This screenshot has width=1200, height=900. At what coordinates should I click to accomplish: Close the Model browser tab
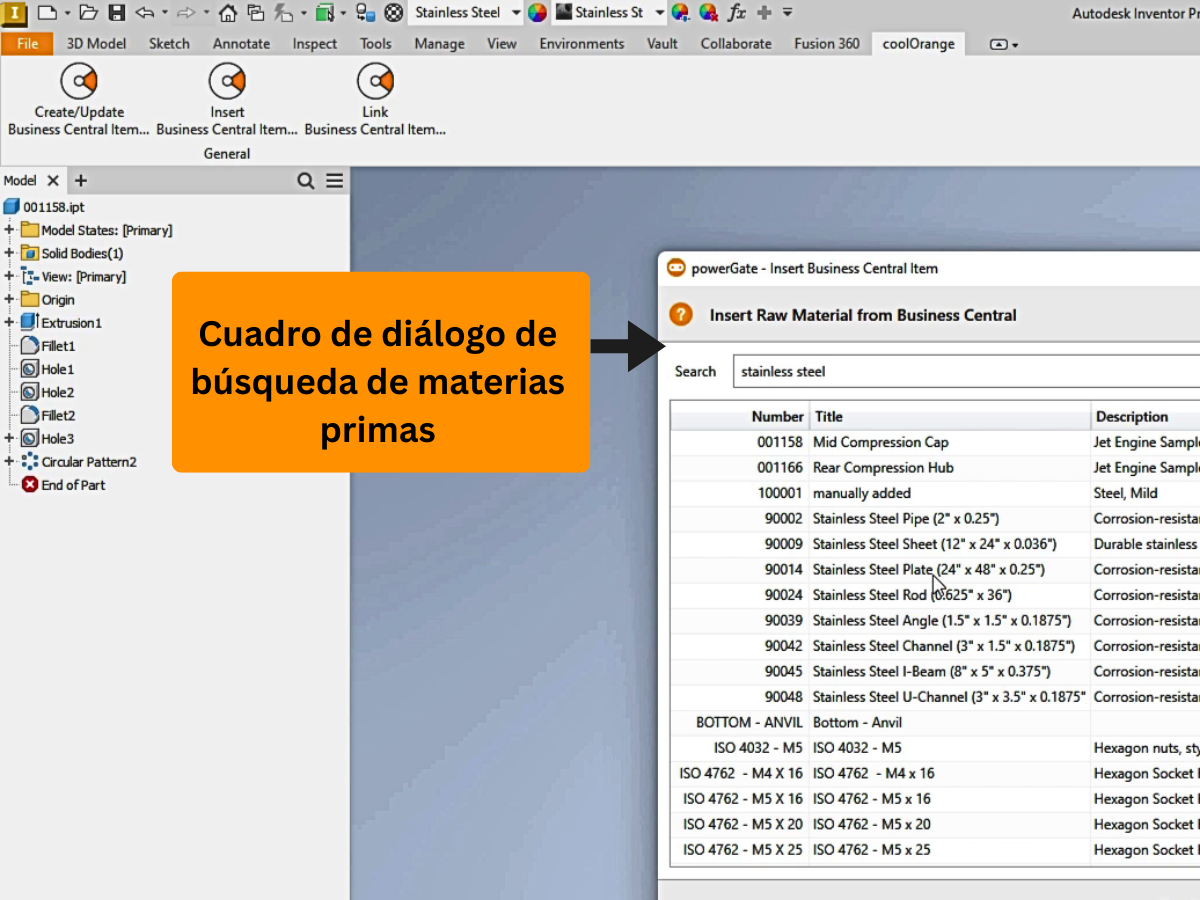tap(53, 181)
